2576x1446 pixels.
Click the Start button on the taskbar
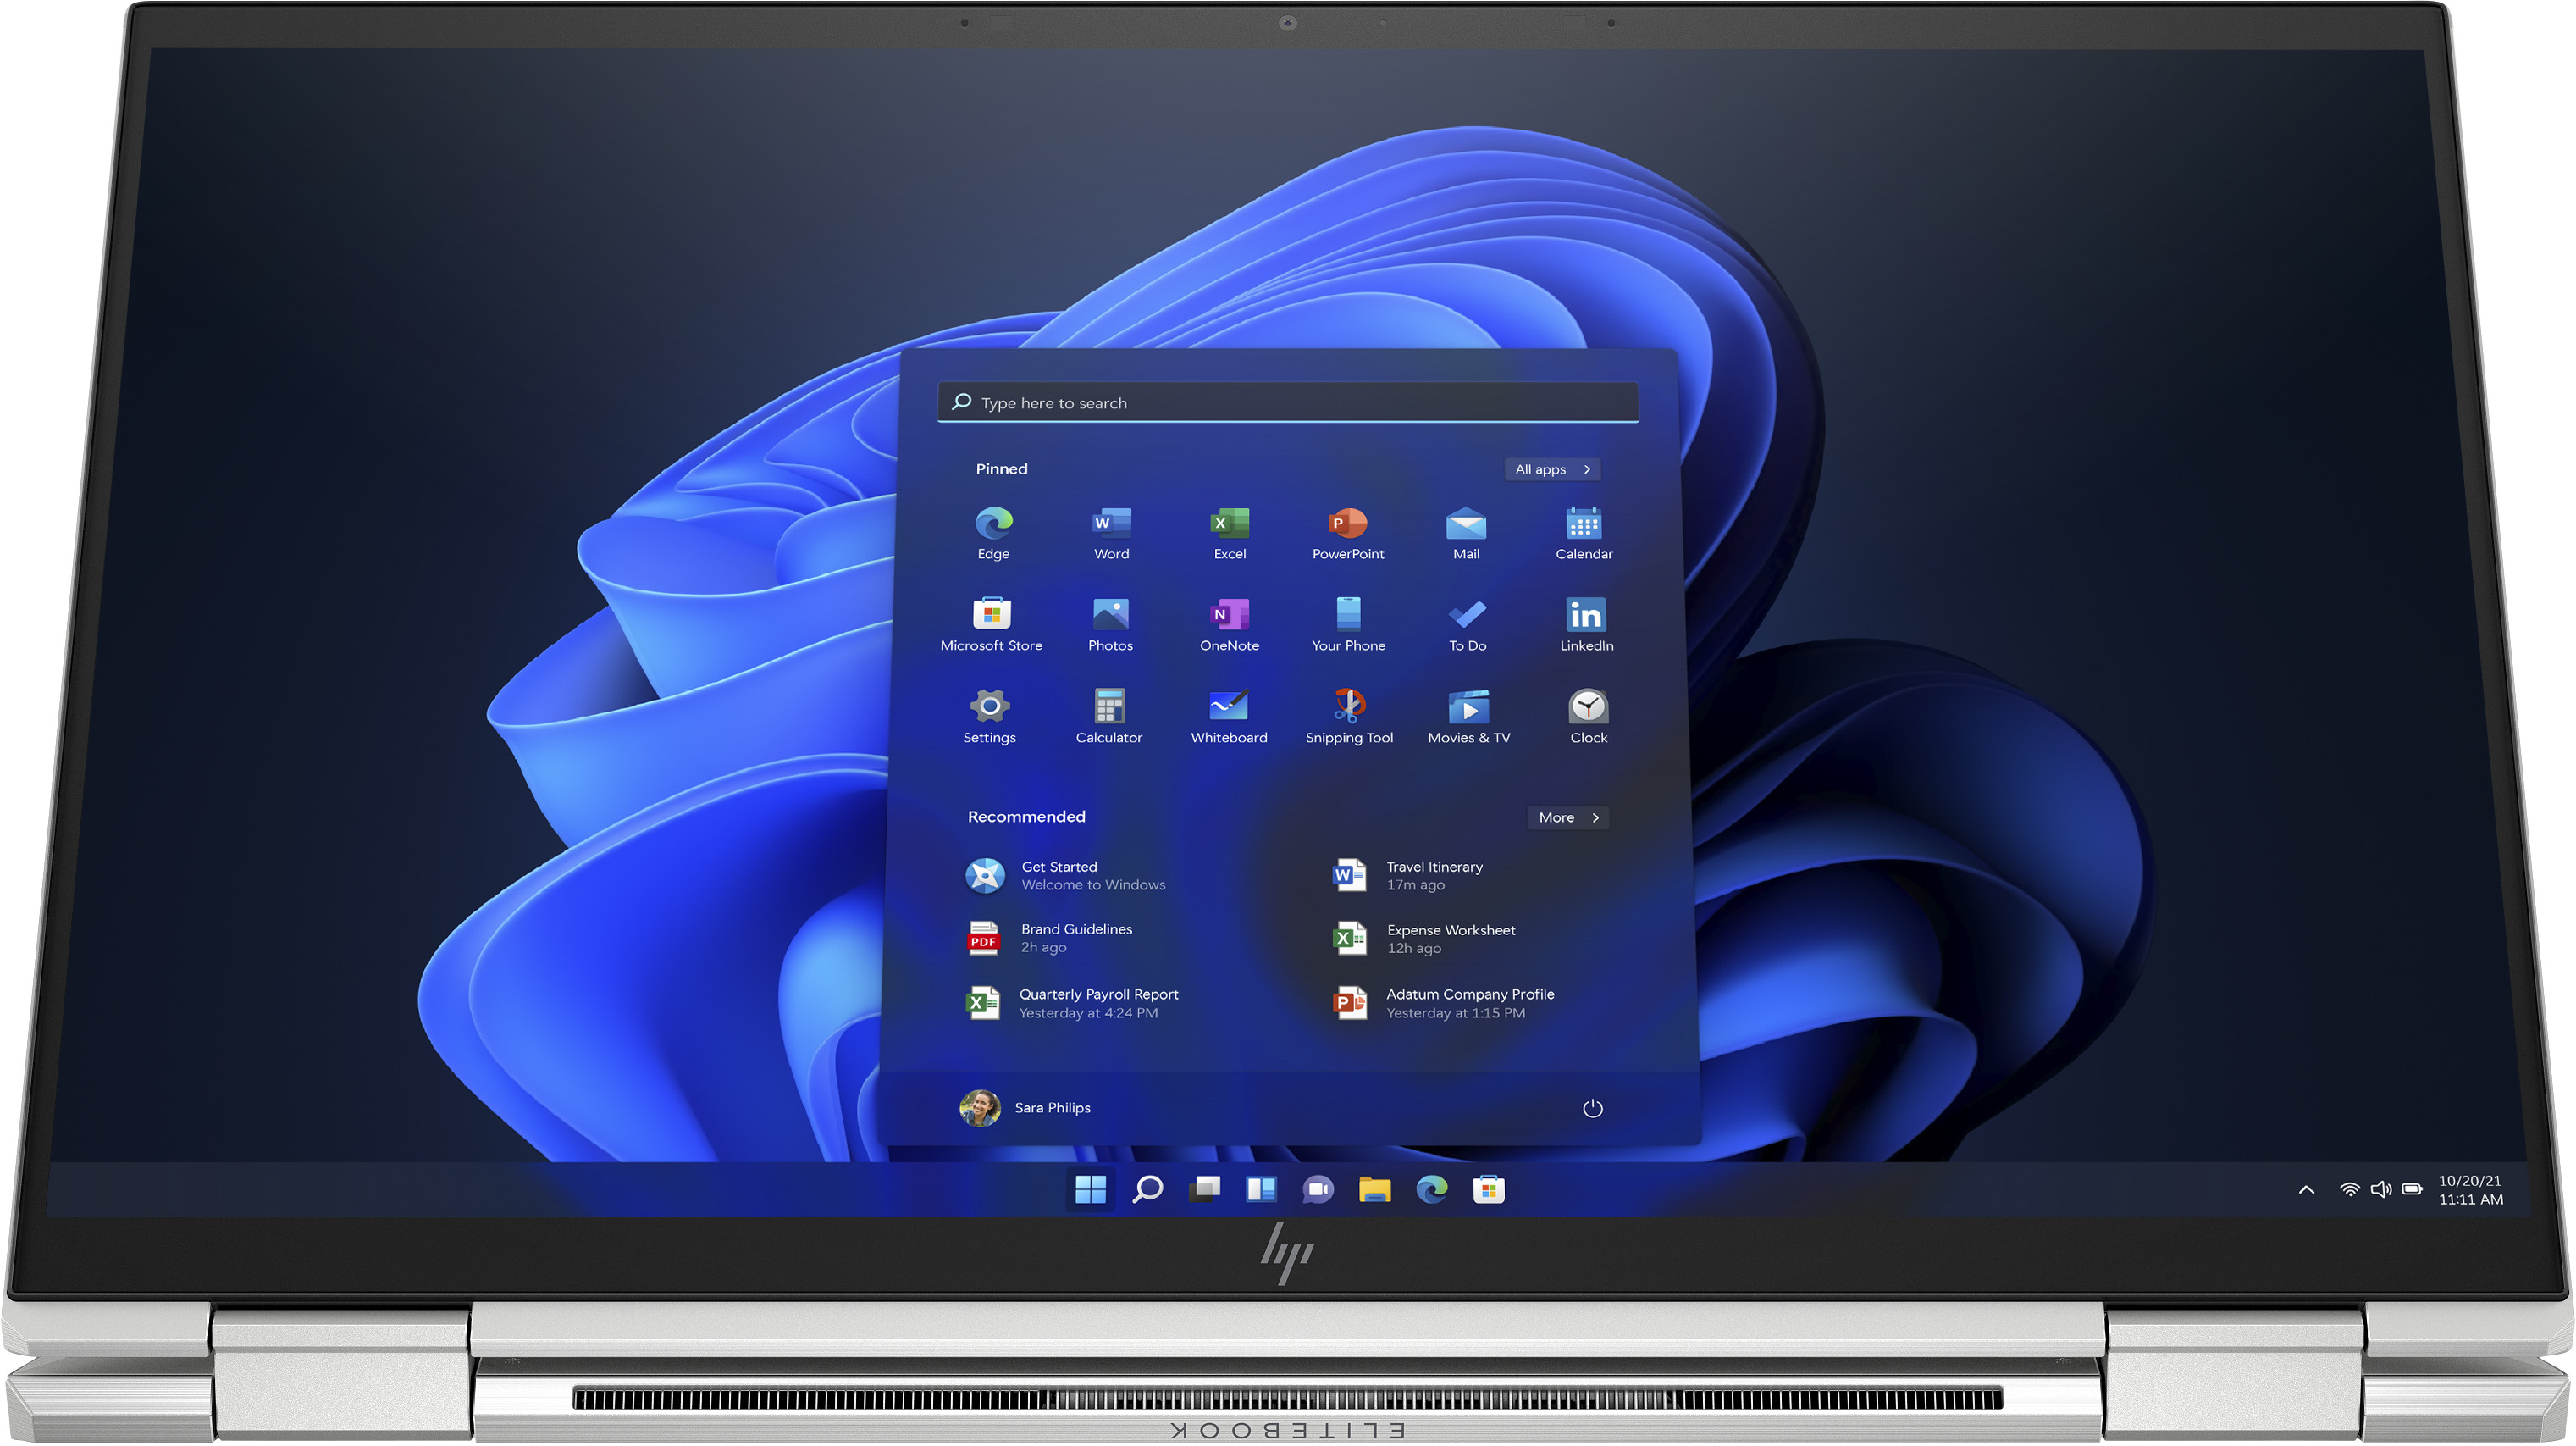pyautogui.click(x=1090, y=1189)
